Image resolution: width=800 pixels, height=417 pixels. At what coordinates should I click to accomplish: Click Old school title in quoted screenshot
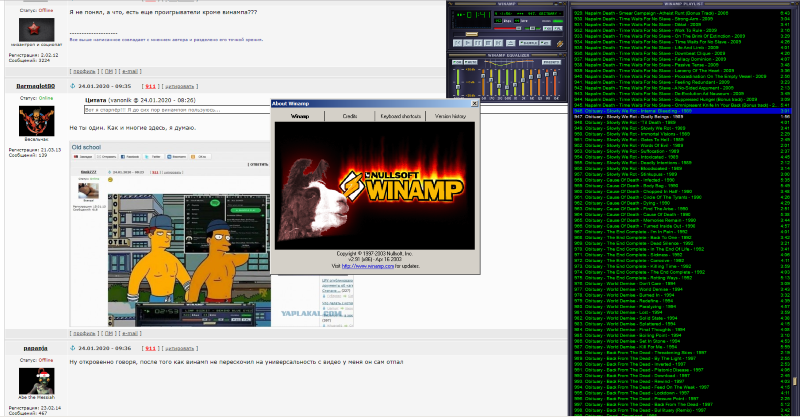pos(86,147)
